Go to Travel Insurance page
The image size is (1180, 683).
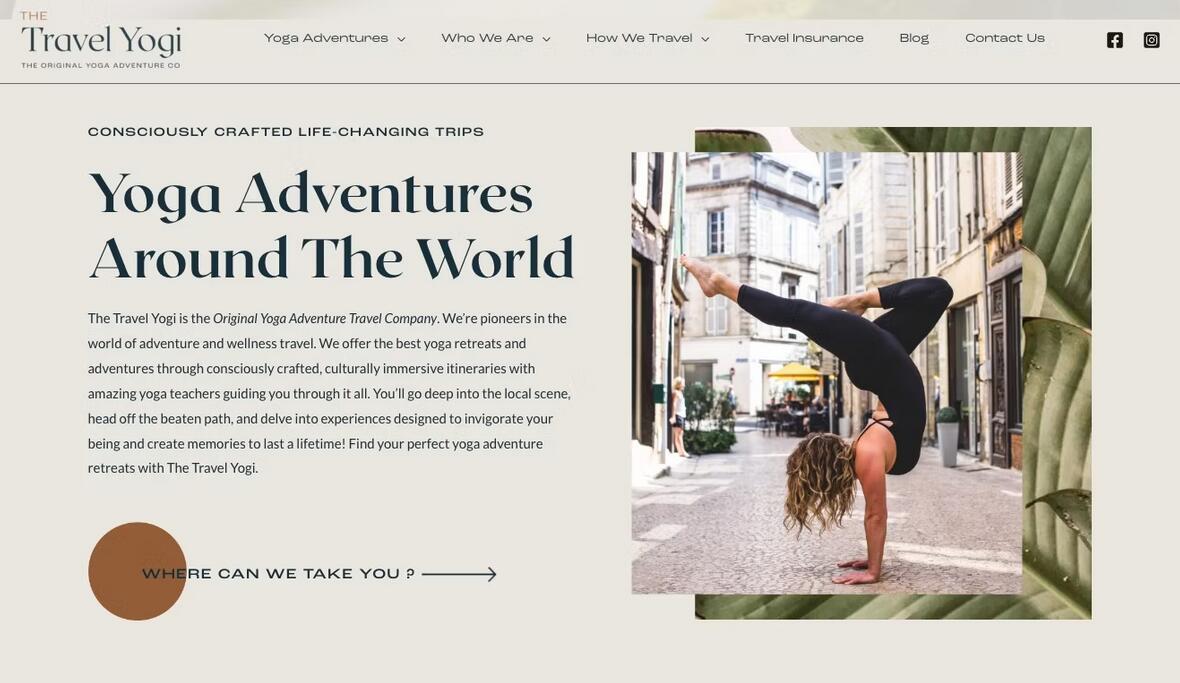click(804, 38)
